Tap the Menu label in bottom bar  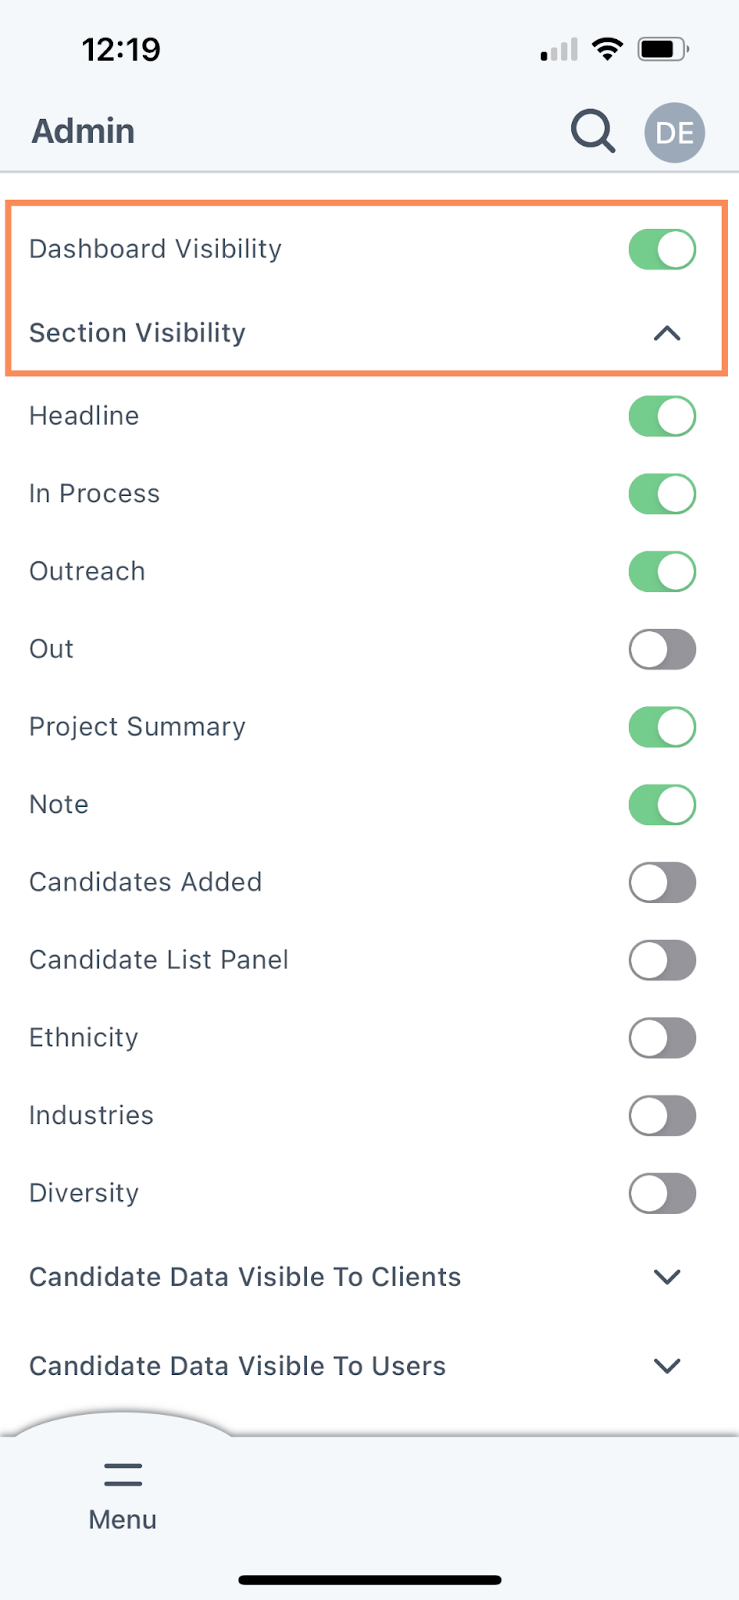pyautogui.click(x=123, y=1519)
